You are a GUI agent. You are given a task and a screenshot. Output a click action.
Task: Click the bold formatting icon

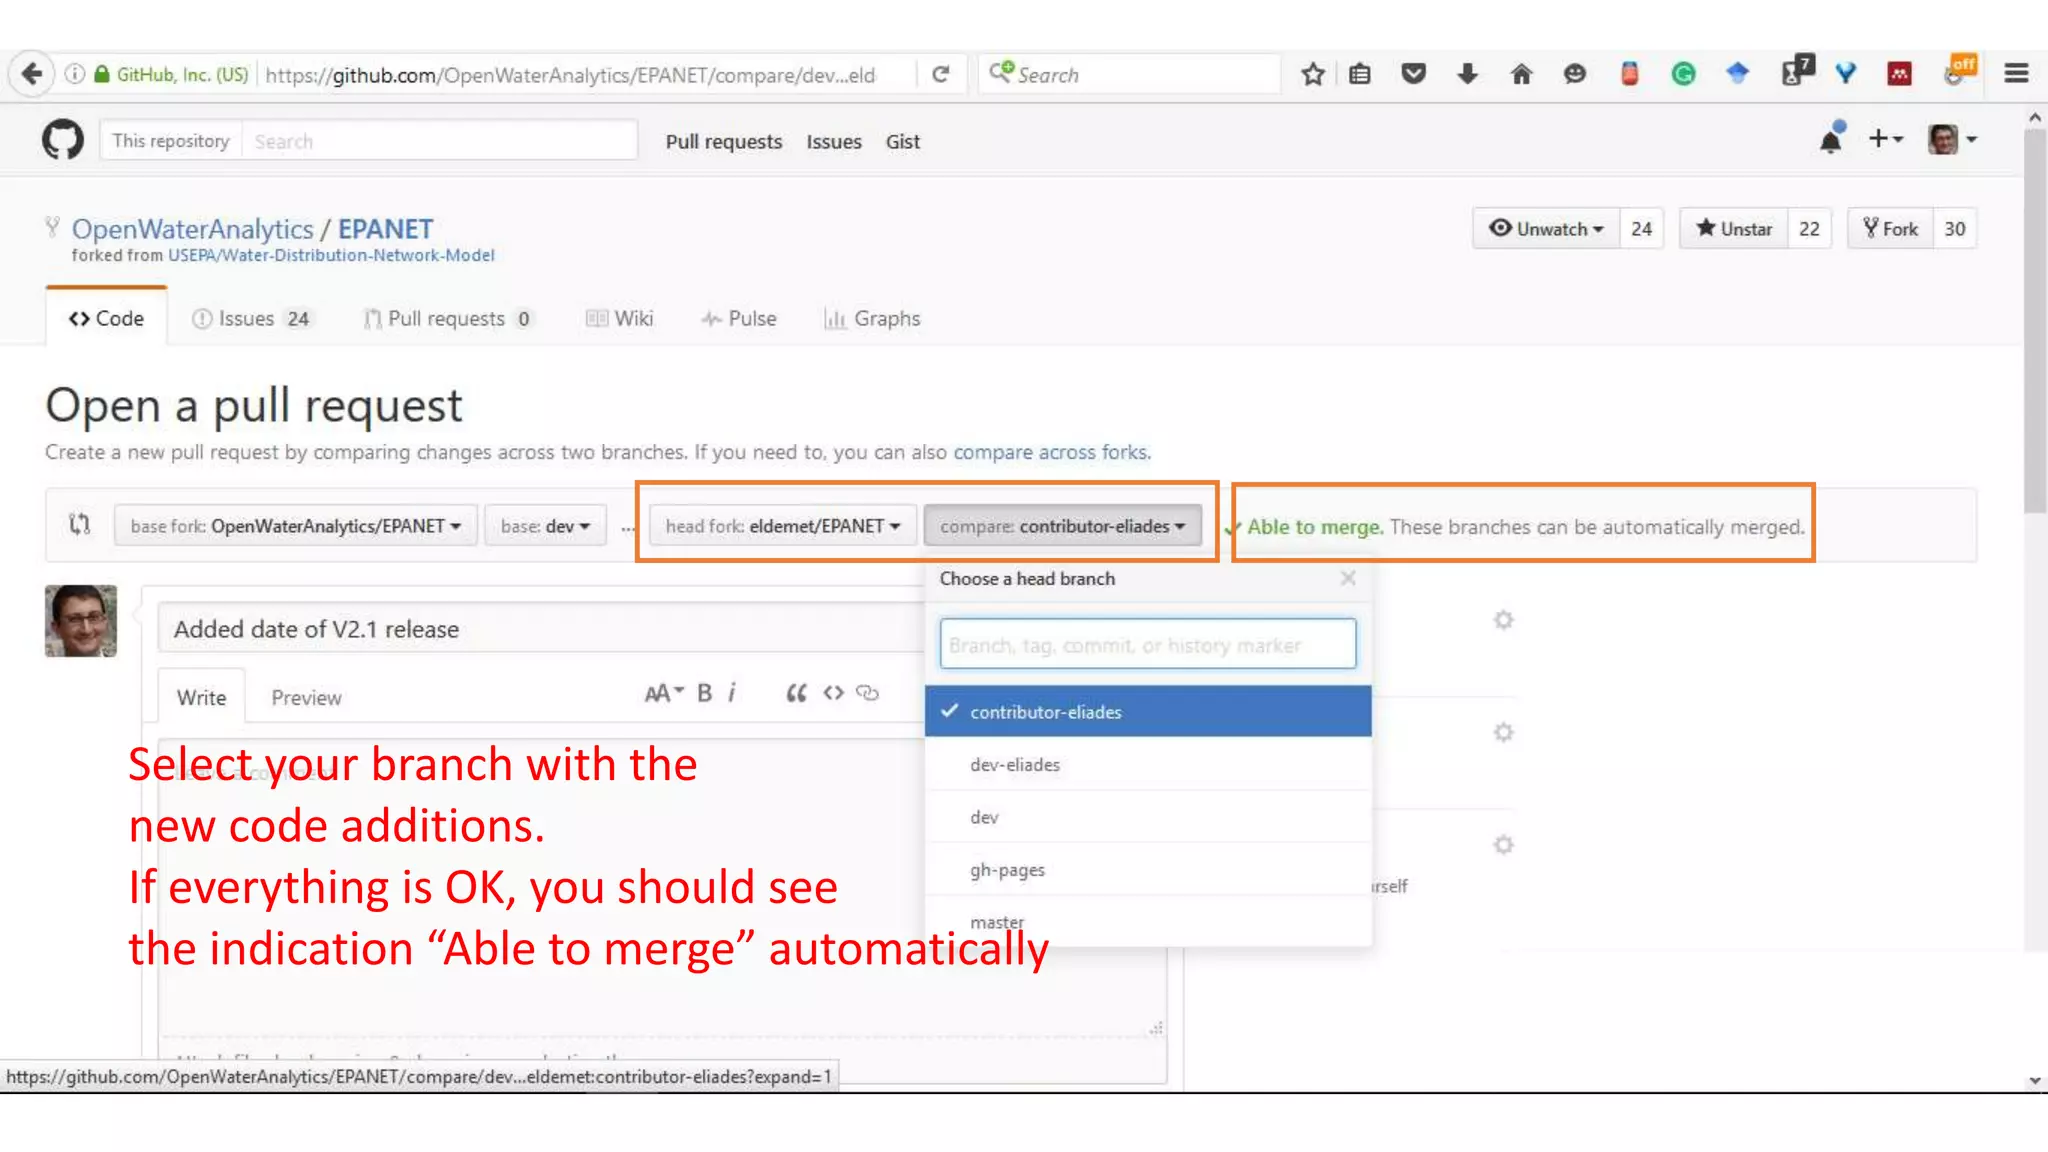(x=704, y=693)
